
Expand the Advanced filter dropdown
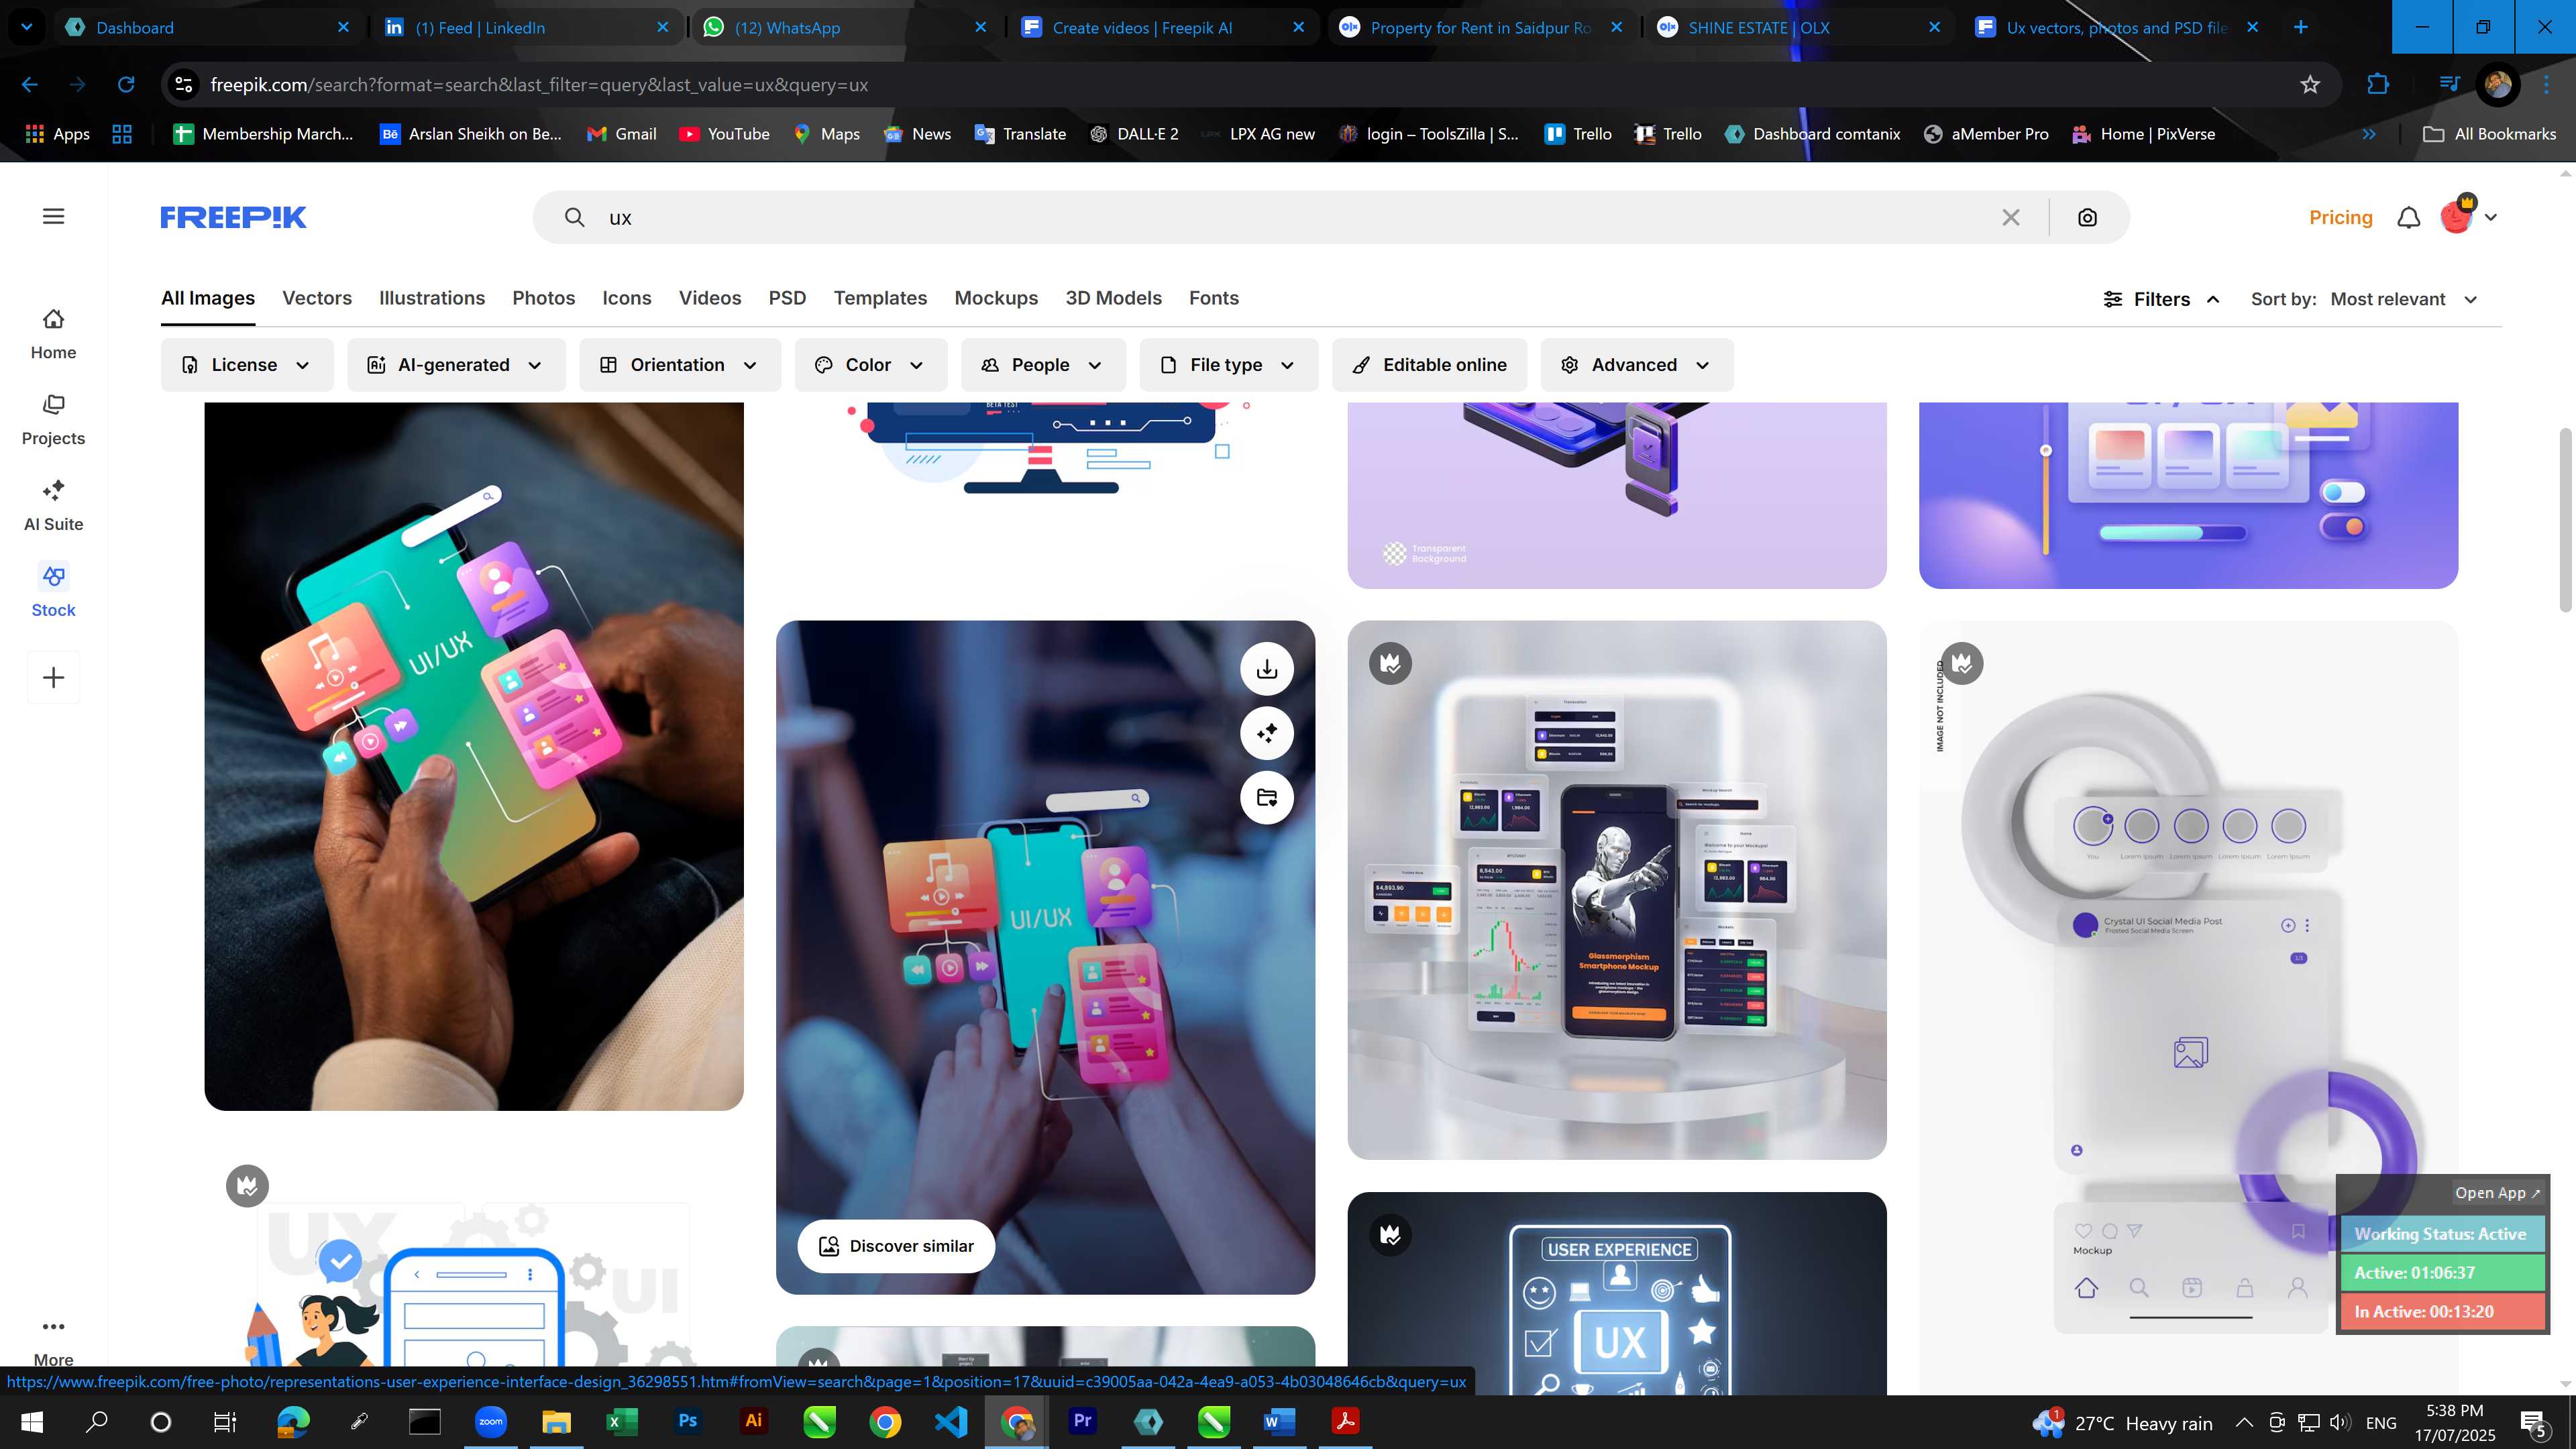tap(1637, 365)
